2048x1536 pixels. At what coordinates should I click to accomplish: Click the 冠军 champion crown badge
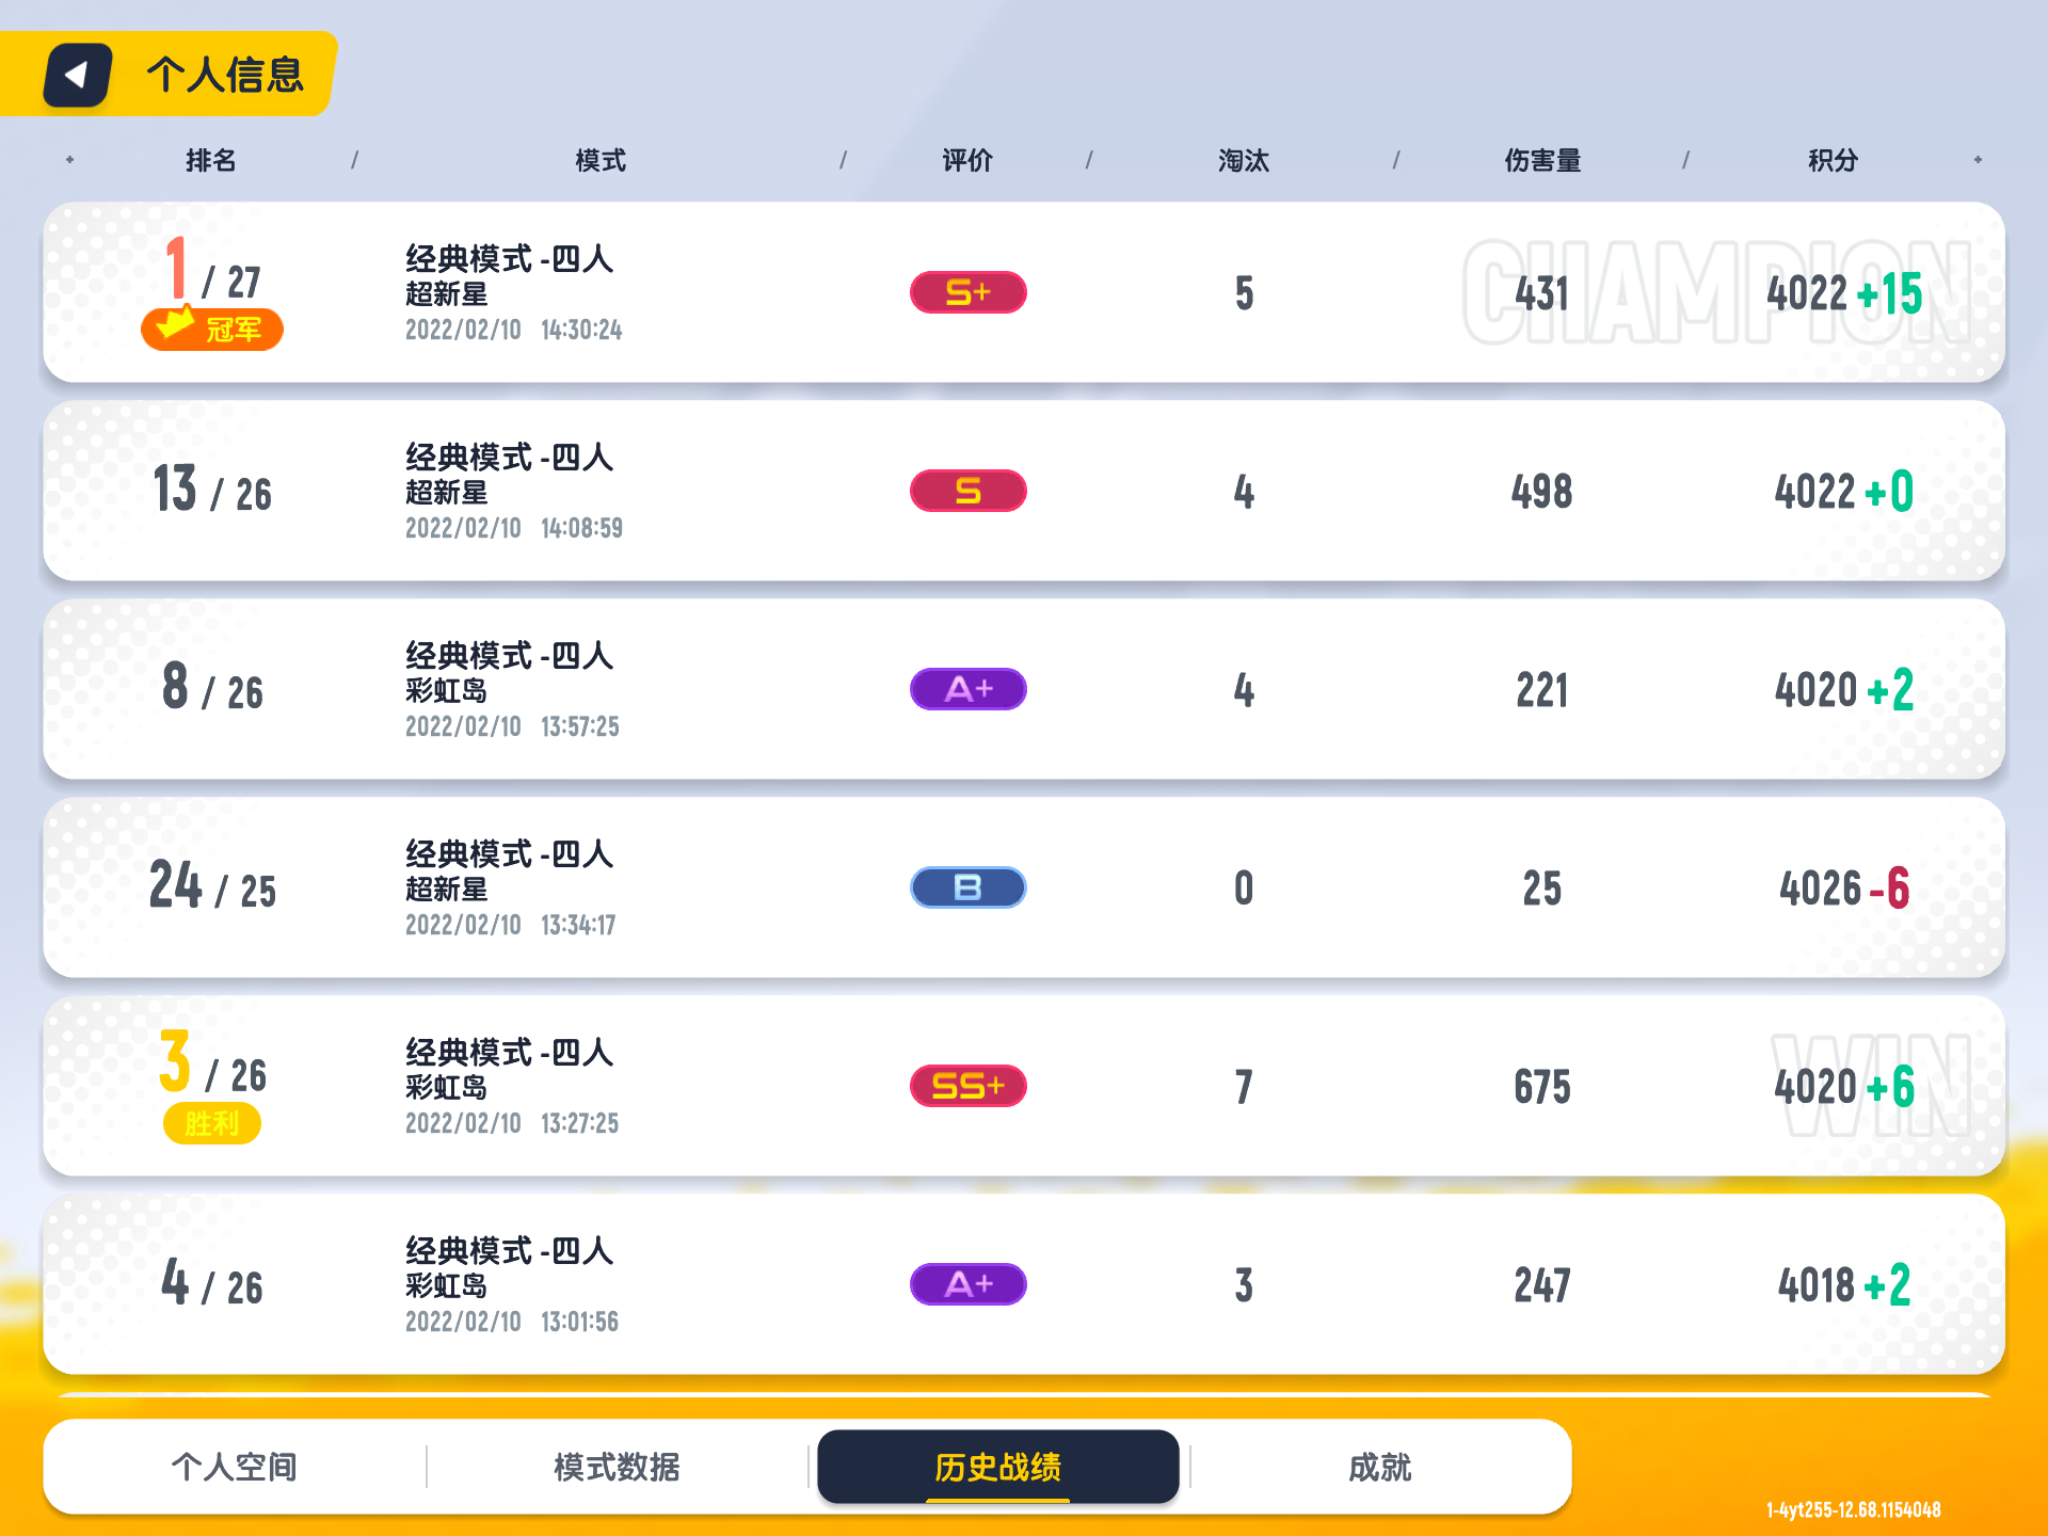(212, 328)
